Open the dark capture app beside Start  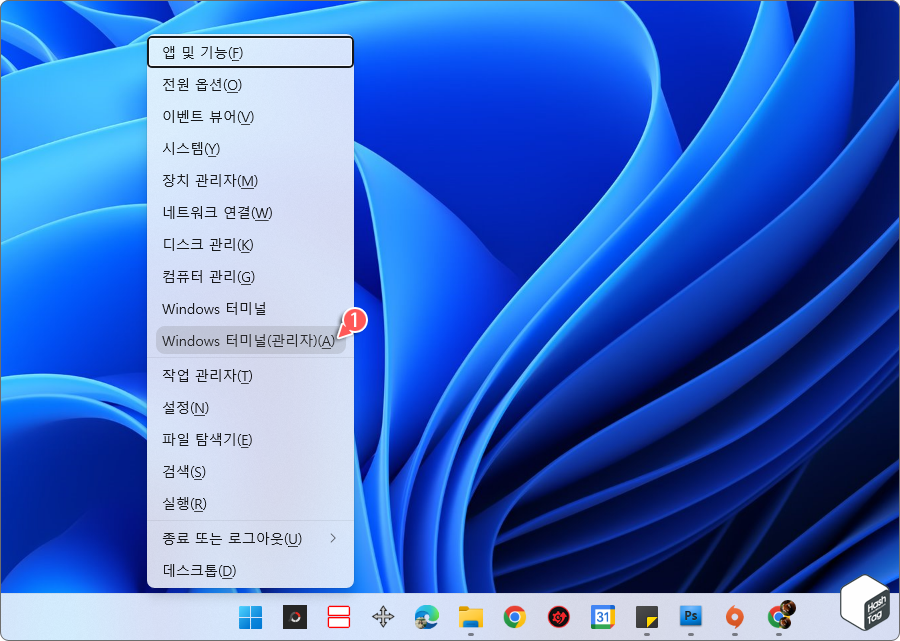[x=293, y=618]
